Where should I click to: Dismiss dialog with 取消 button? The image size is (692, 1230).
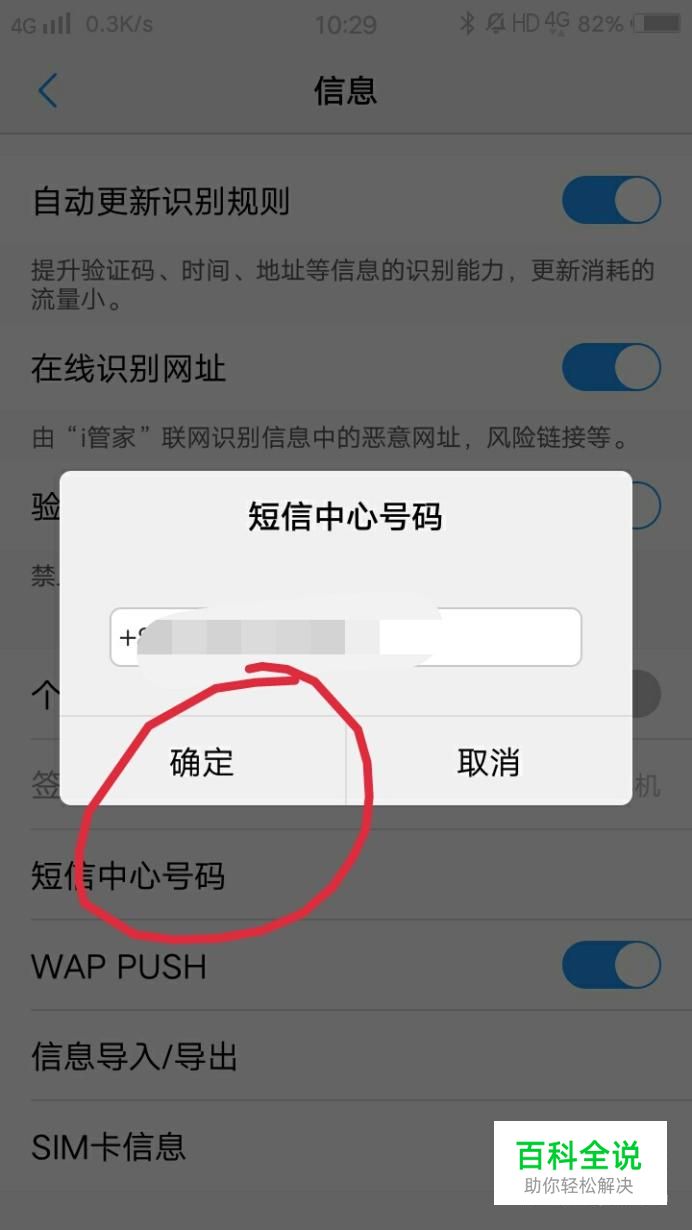[489, 762]
